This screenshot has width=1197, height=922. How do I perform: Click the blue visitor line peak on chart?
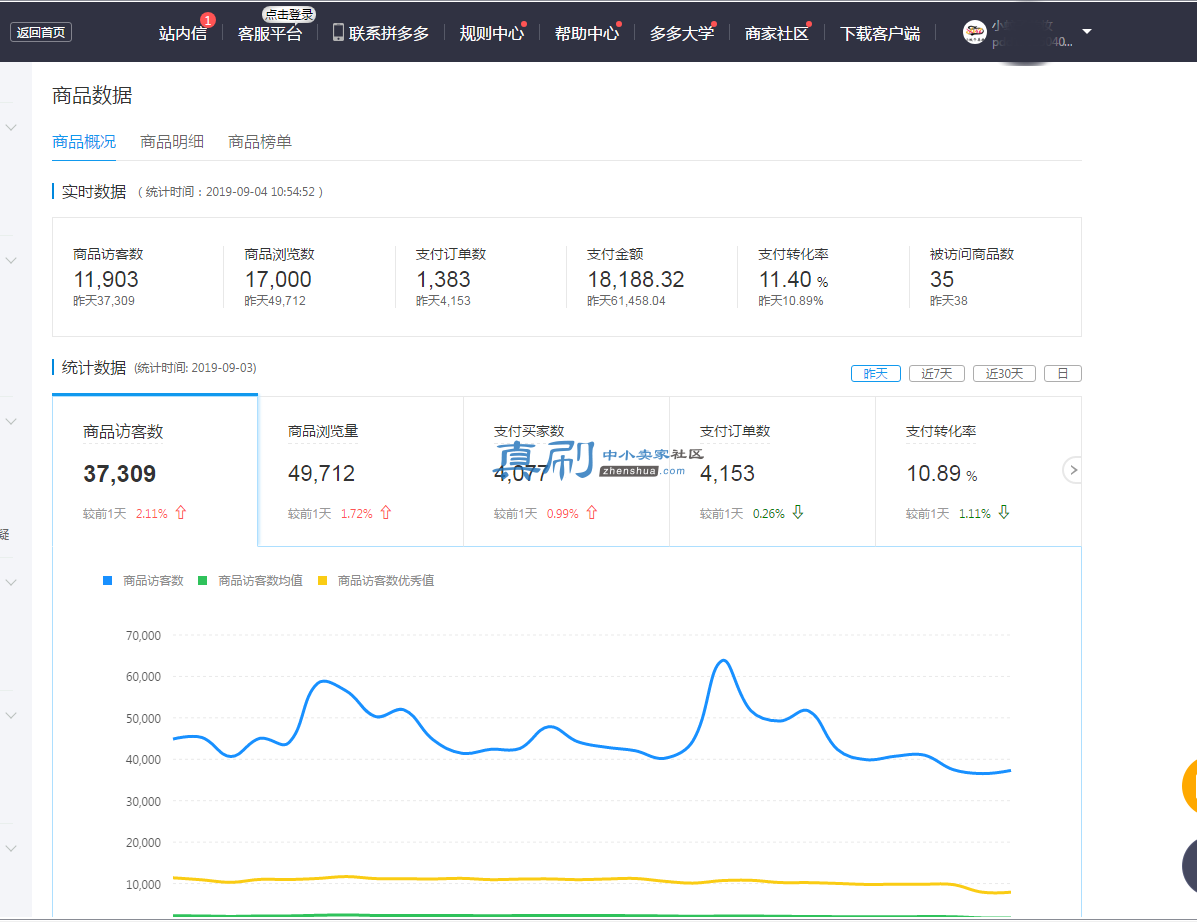click(723, 661)
